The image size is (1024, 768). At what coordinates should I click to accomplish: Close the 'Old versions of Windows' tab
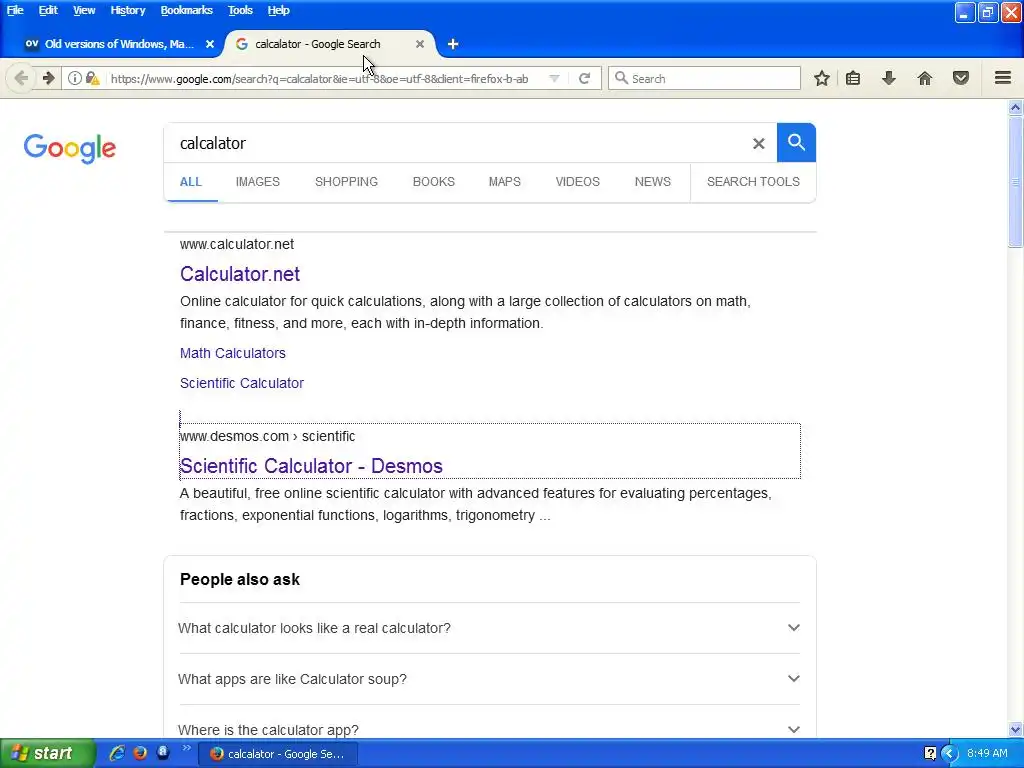(210, 44)
